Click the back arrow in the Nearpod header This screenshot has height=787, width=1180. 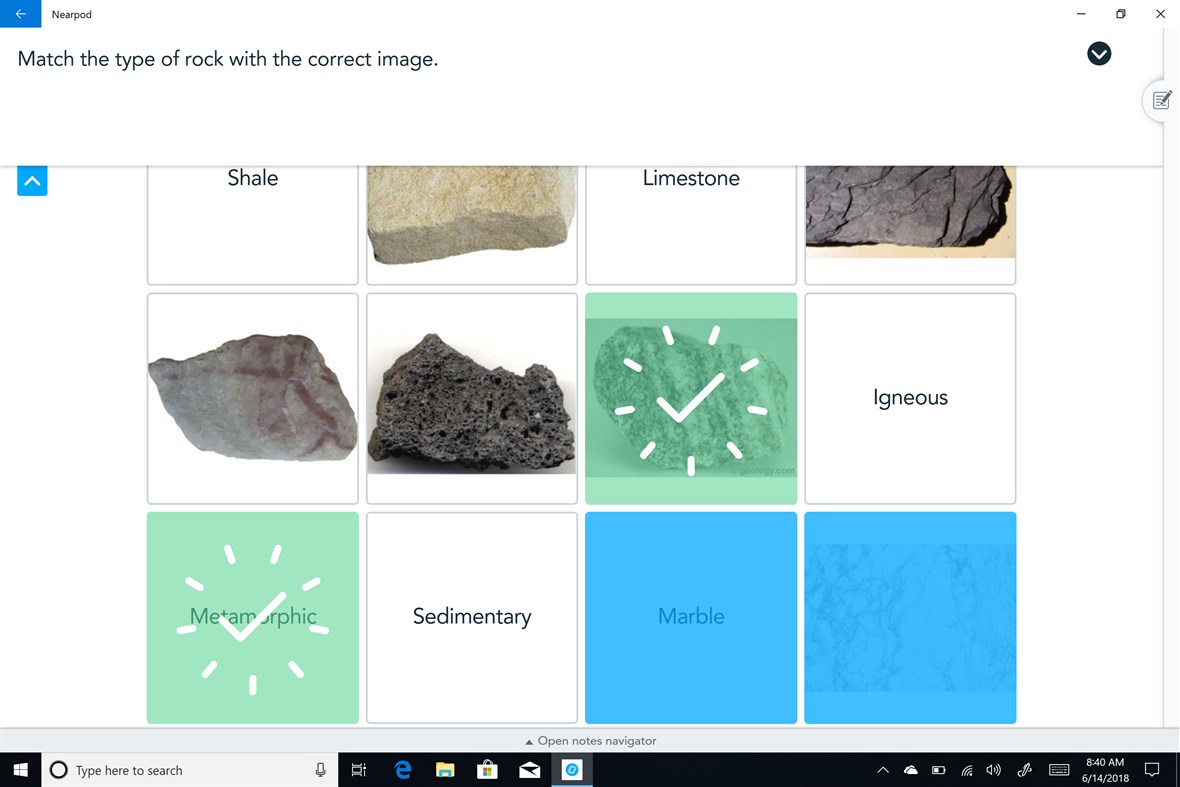click(20, 14)
